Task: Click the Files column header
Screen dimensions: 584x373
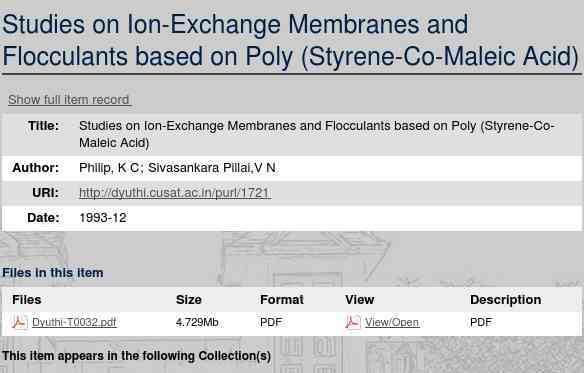Action: pos(26,300)
